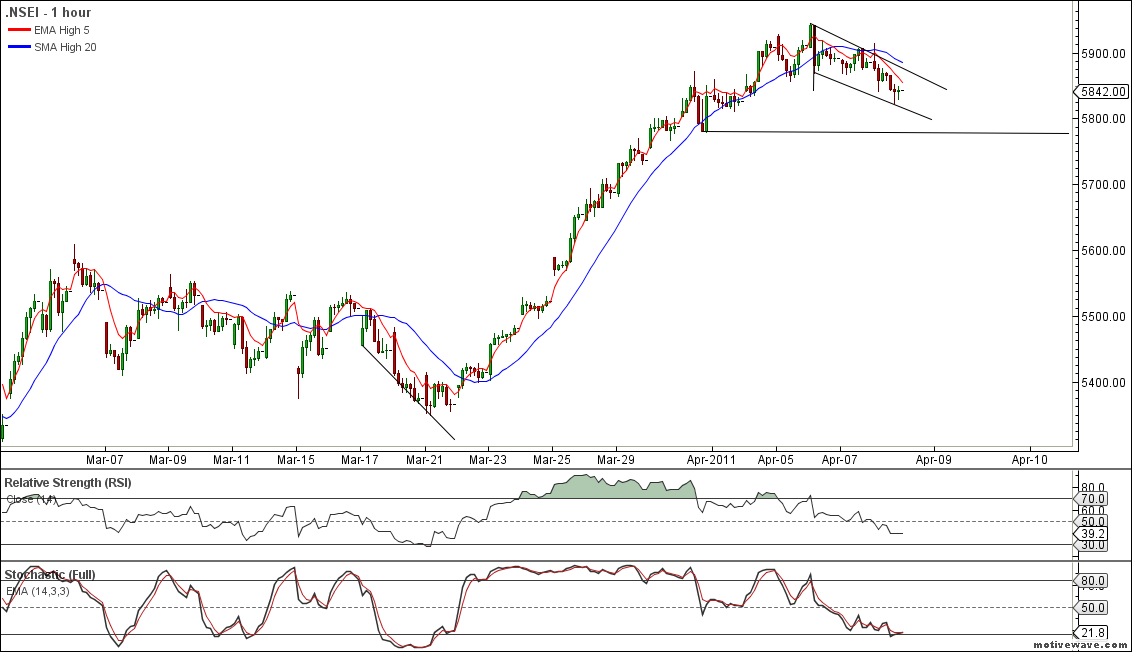Click the blue SMA High 20 legend swatch
The image size is (1132, 652).
(x=19, y=47)
